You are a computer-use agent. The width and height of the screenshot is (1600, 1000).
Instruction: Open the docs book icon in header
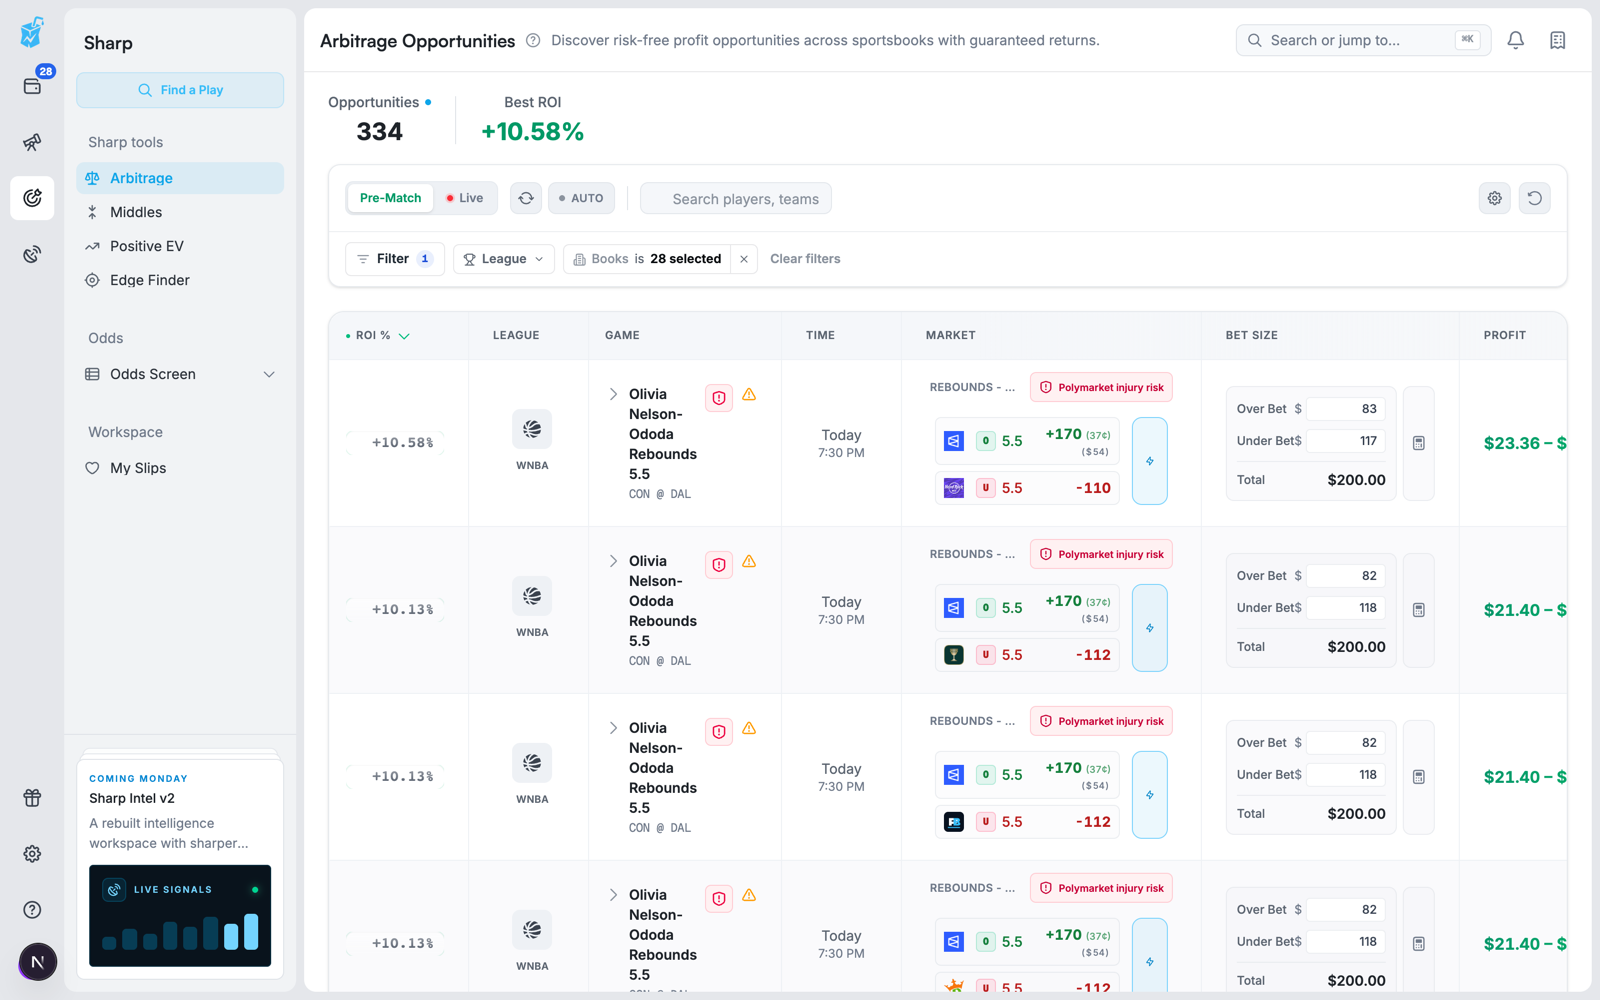1558,40
